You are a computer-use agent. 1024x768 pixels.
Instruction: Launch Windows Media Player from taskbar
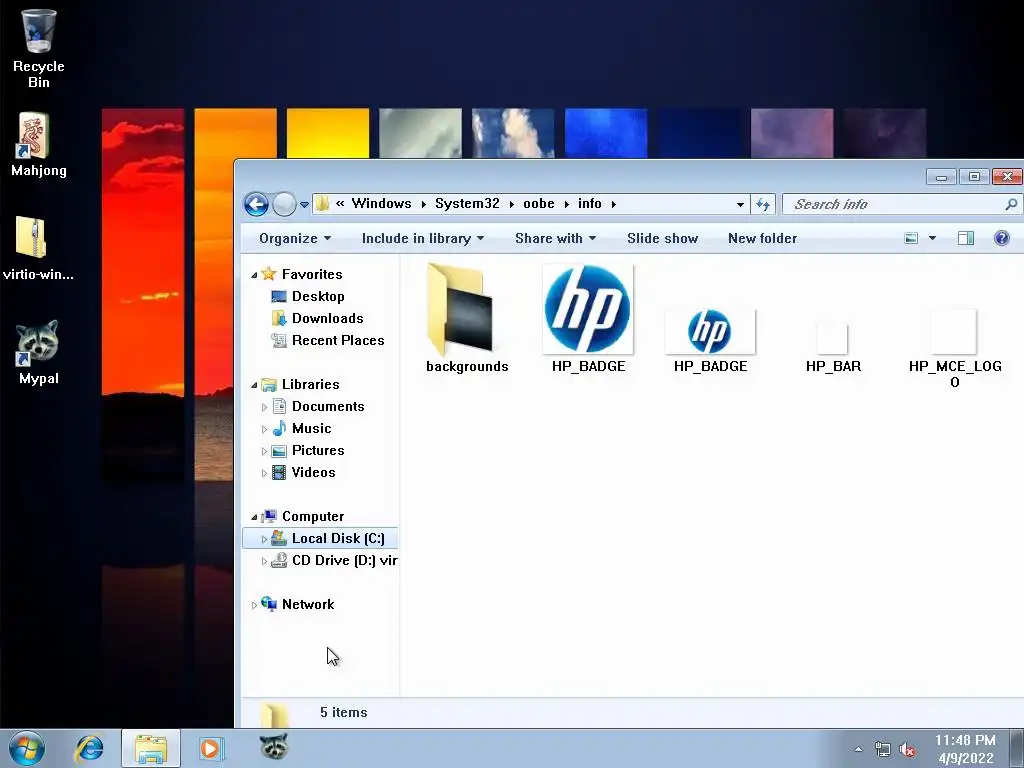coord(210,748)
